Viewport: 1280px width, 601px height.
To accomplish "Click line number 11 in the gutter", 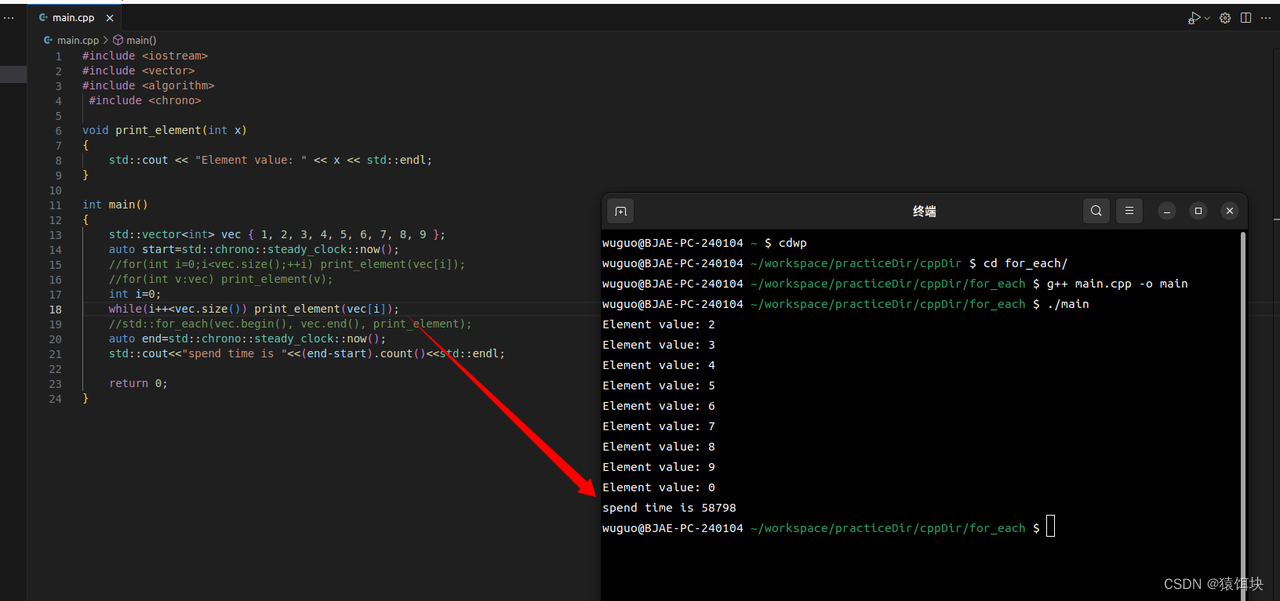I will click(x=55, y=204).
